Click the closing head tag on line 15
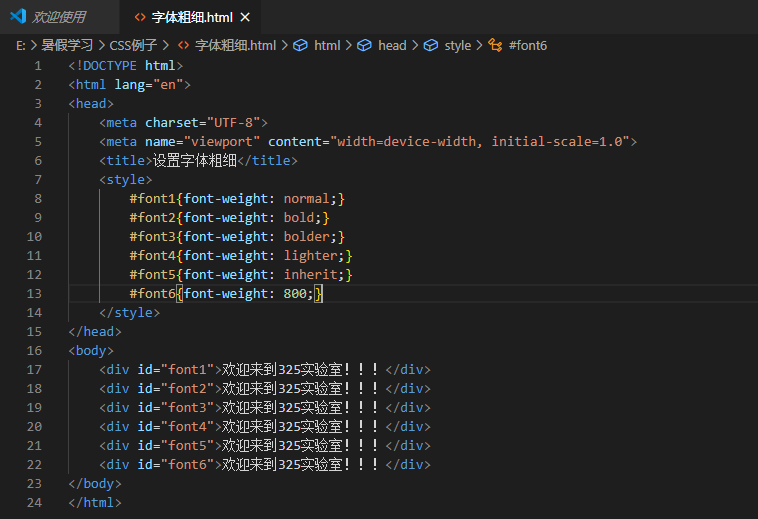Image resolution: width=758 pixels, height=519 pixels. [95, 332]
